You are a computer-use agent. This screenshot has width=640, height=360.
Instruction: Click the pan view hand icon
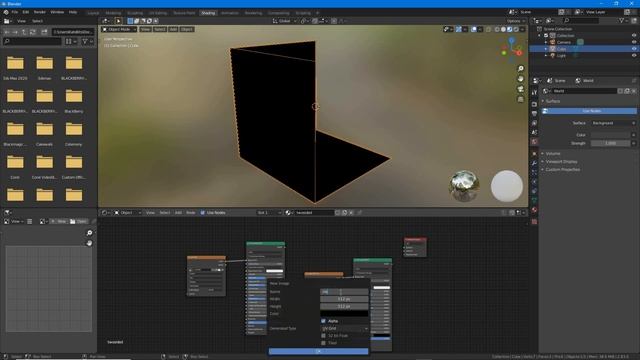pos(520,79)
